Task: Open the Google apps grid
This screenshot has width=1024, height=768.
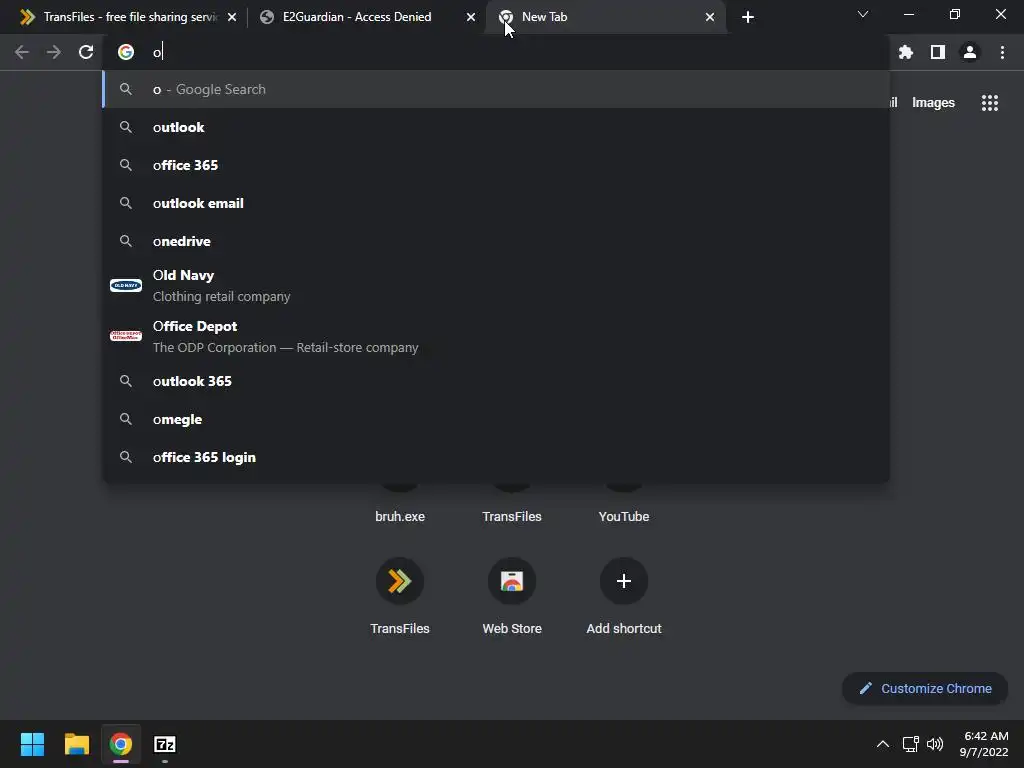Action: (x=990, y=103)
